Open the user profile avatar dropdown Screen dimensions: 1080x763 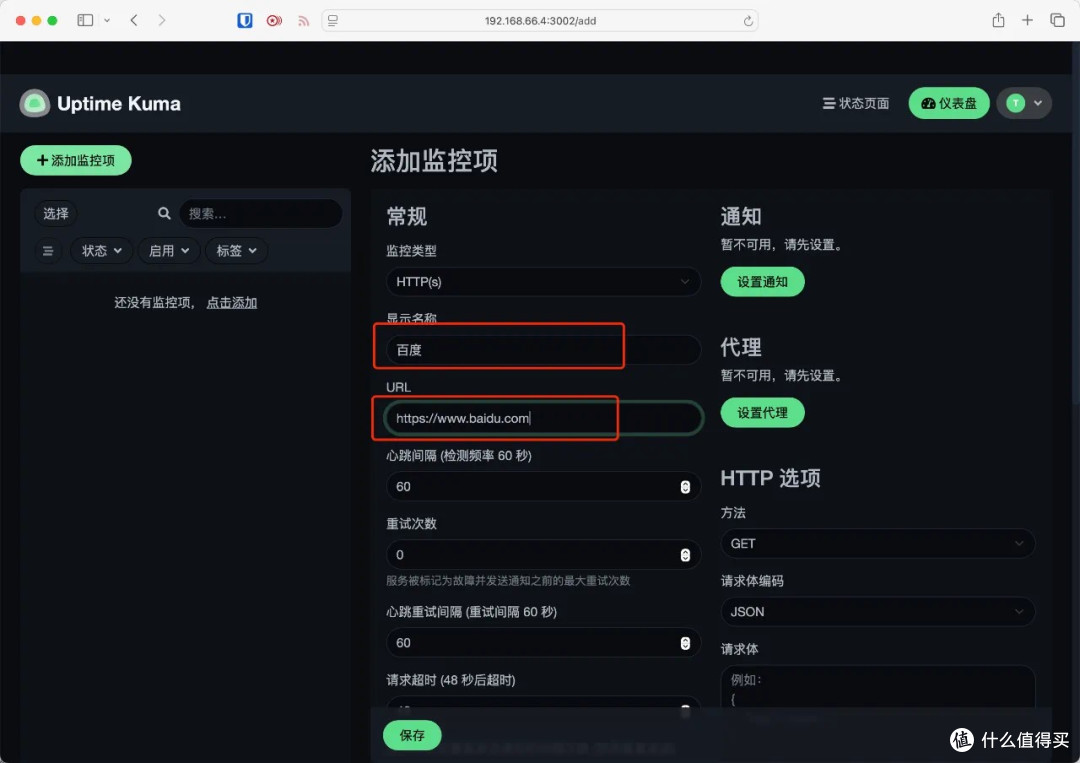coord(1024,103)
